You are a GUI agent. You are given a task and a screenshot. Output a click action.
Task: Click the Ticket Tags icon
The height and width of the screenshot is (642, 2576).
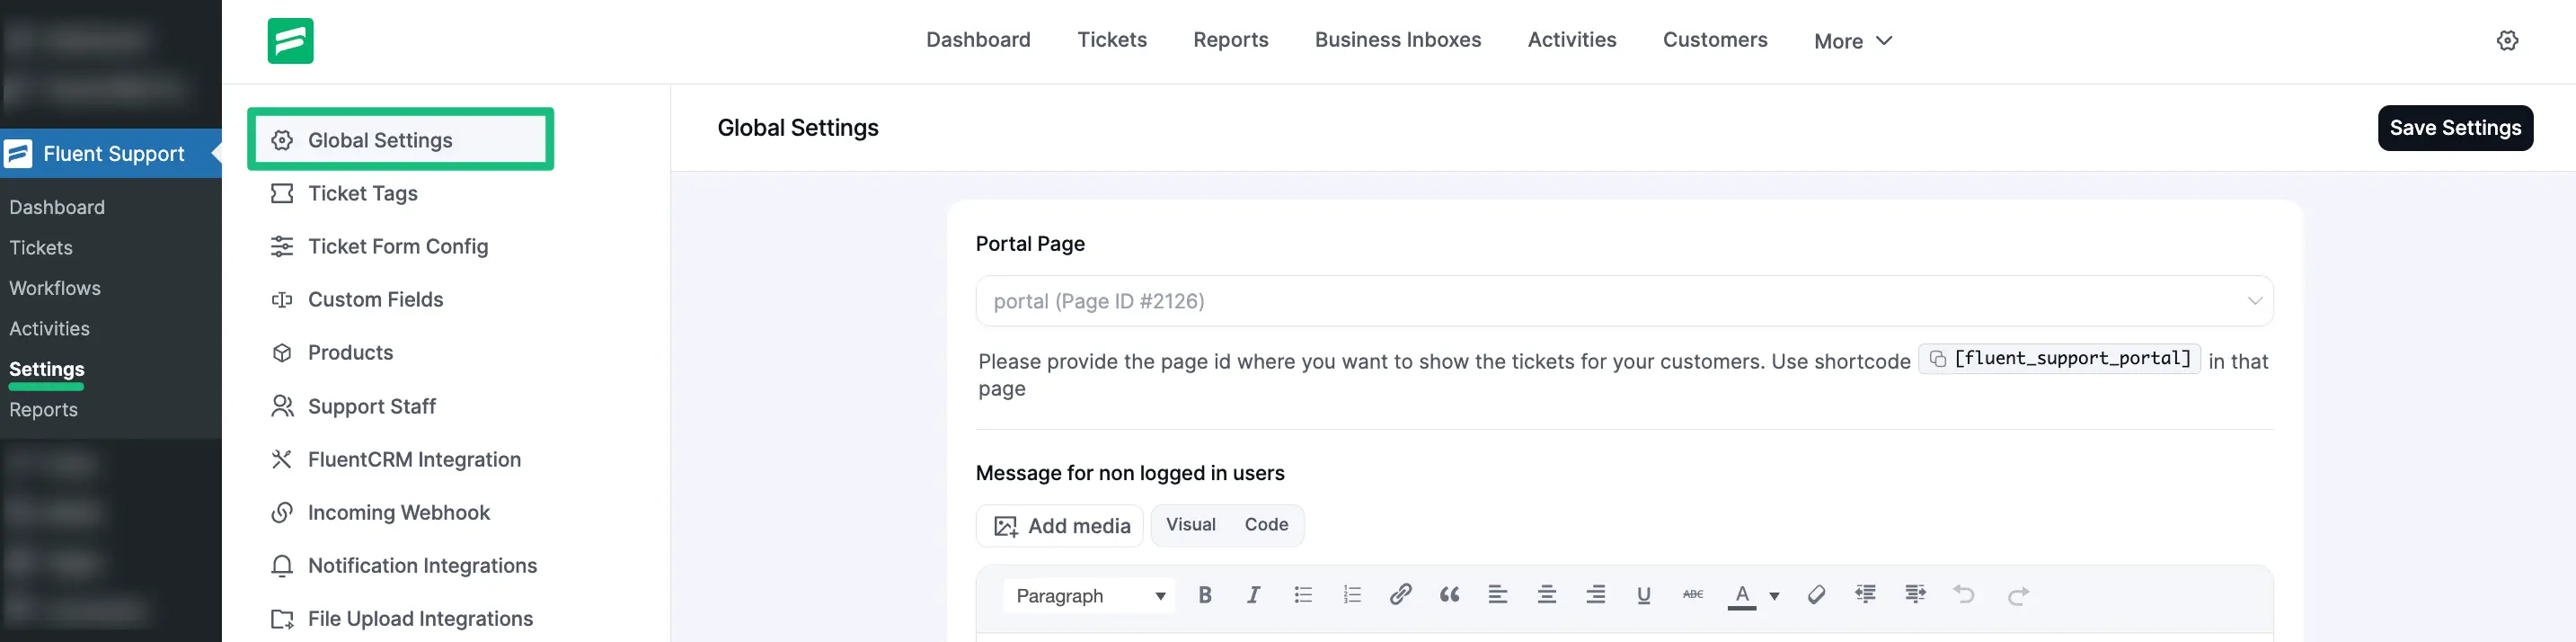pos(282,193)
